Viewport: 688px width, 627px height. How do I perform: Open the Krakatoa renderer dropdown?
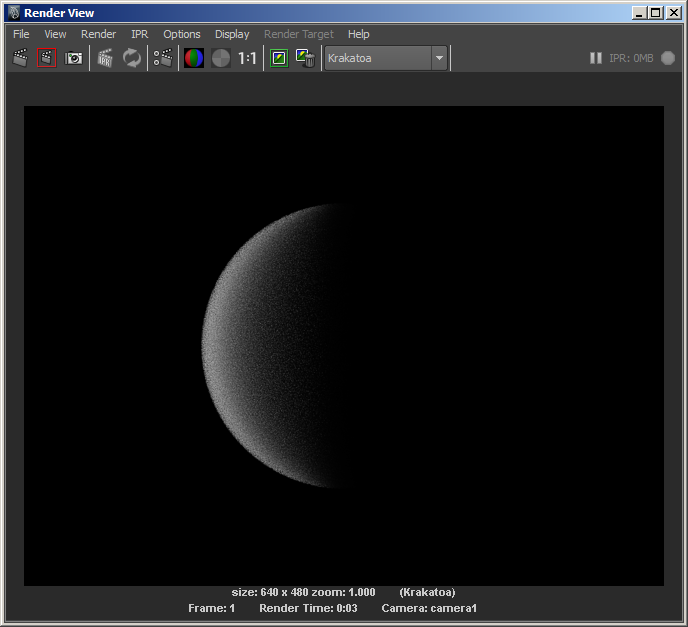pos(386,58)
